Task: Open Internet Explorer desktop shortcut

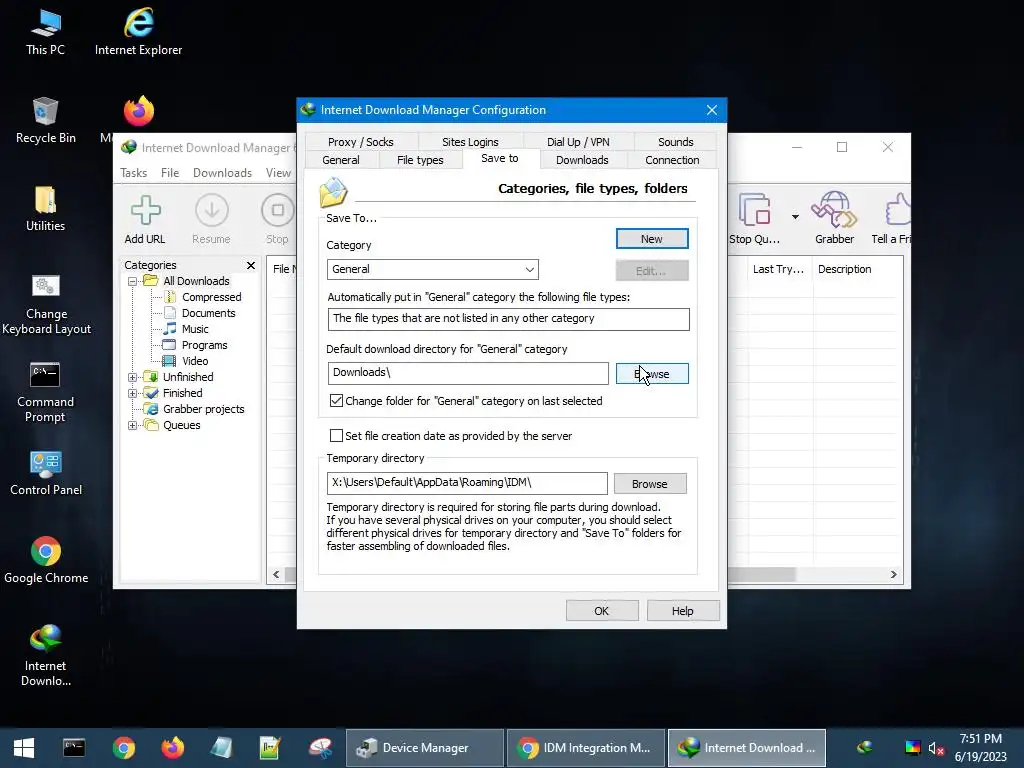Action: pyautogui.click(x=138, y=31)
